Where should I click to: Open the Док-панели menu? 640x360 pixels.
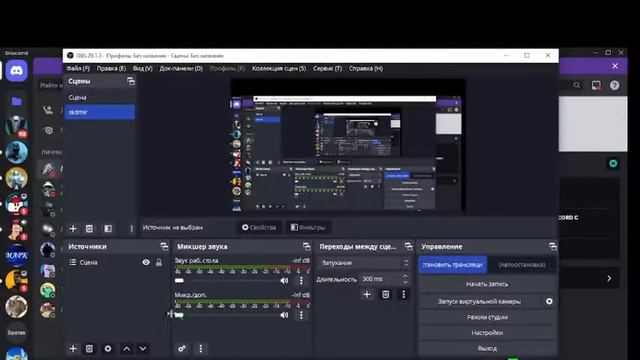181,69
